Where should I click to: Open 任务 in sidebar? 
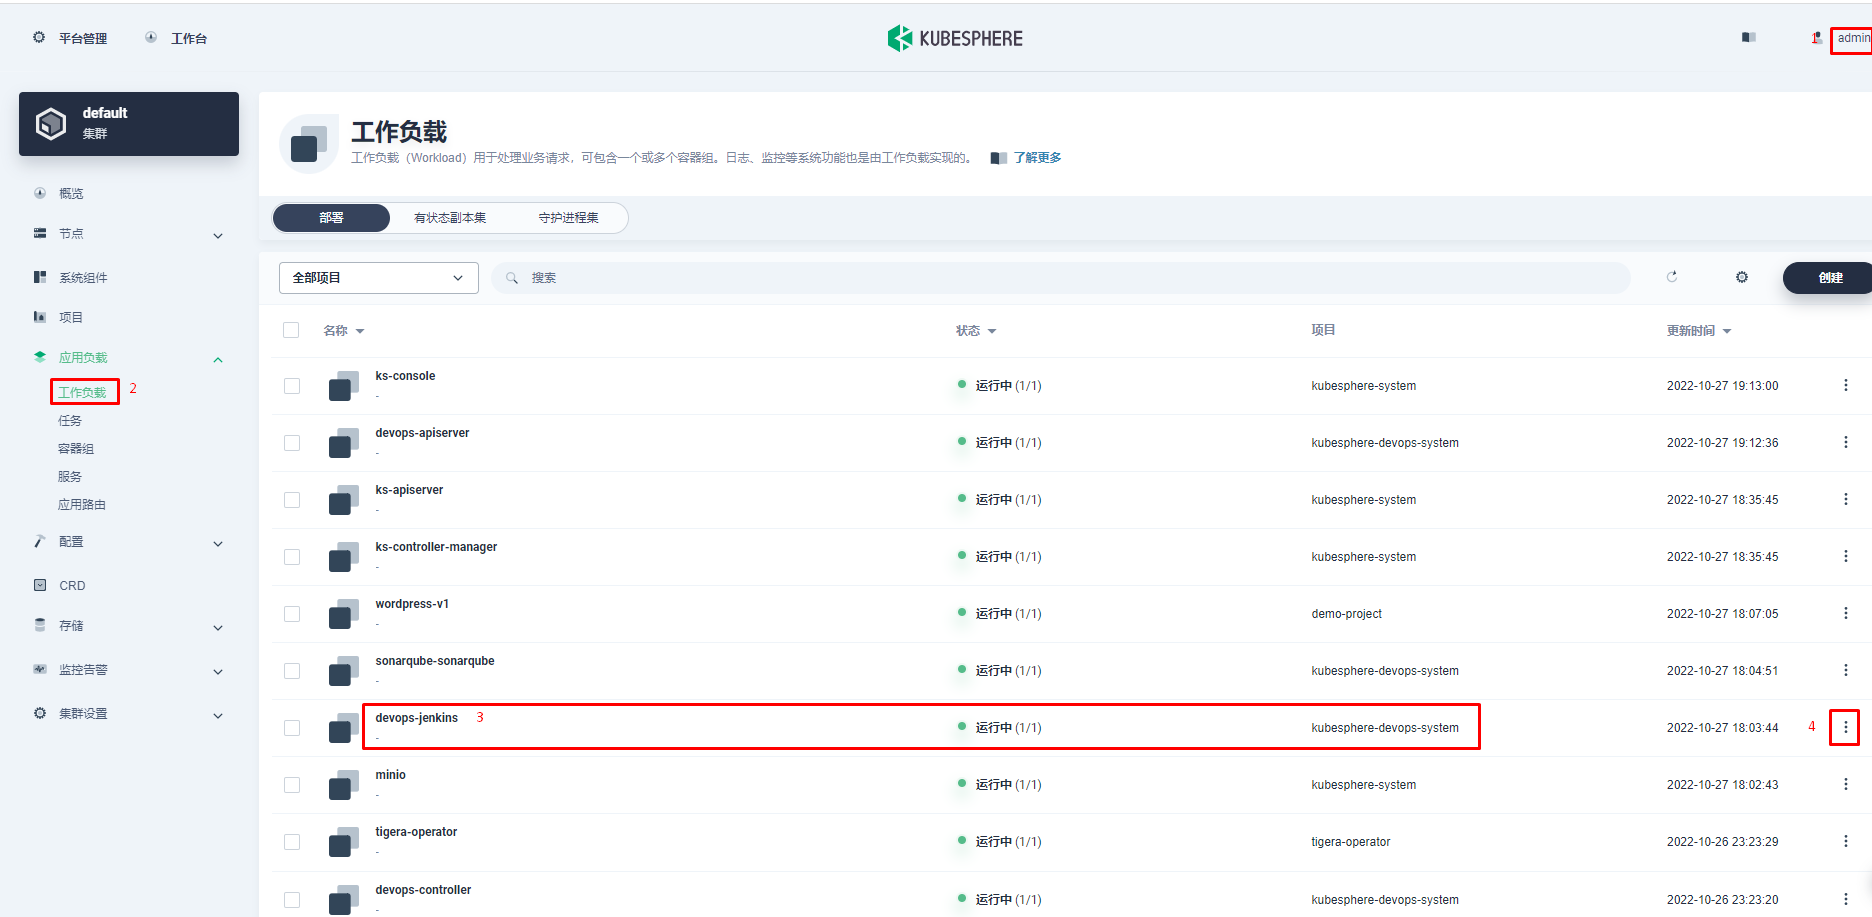click(x=70, y=421)
